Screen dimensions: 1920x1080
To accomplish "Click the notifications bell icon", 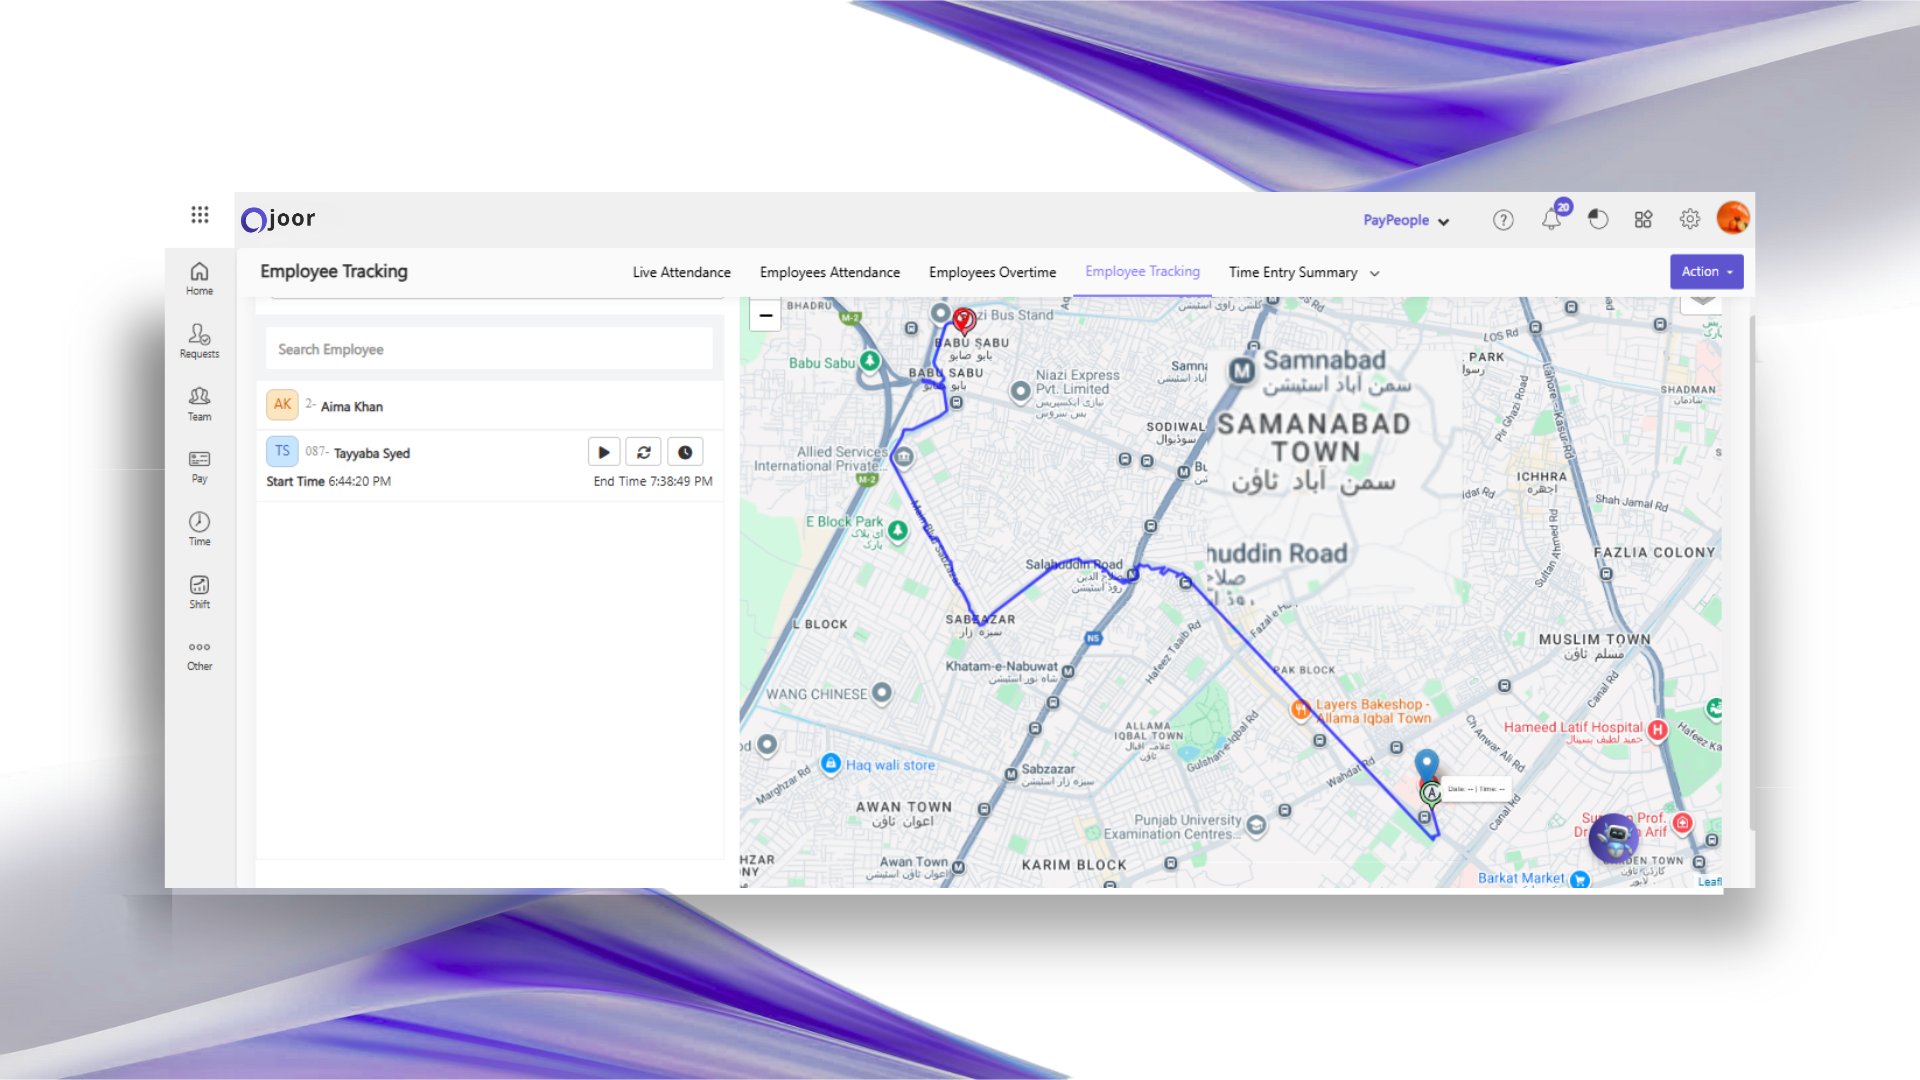I will point(1551,219).
